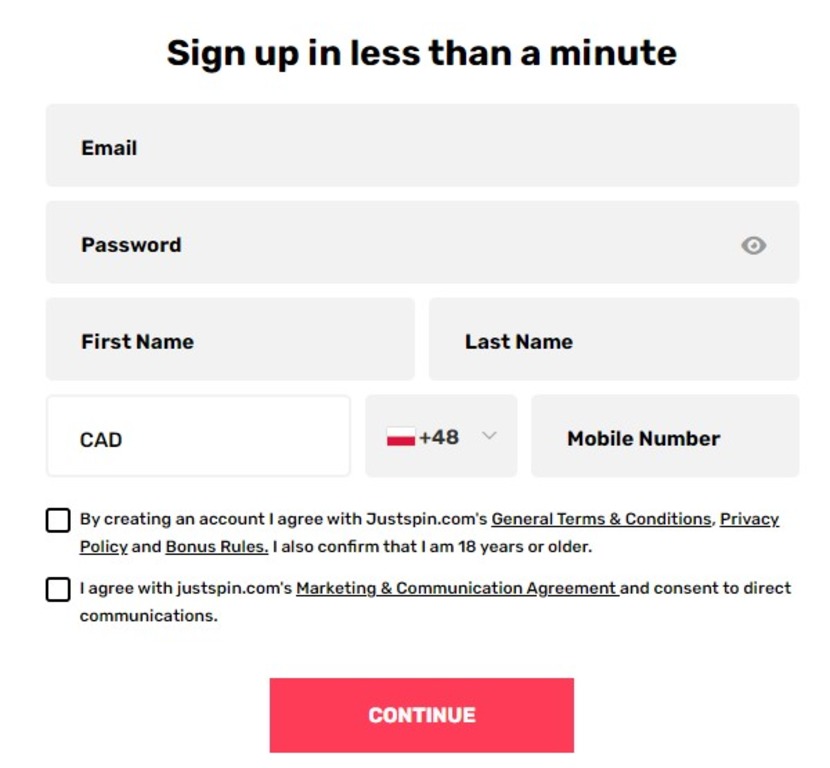Open Marketing & Communication Agreement link
This screenshot has height=768, width=830.
point(457,588)
